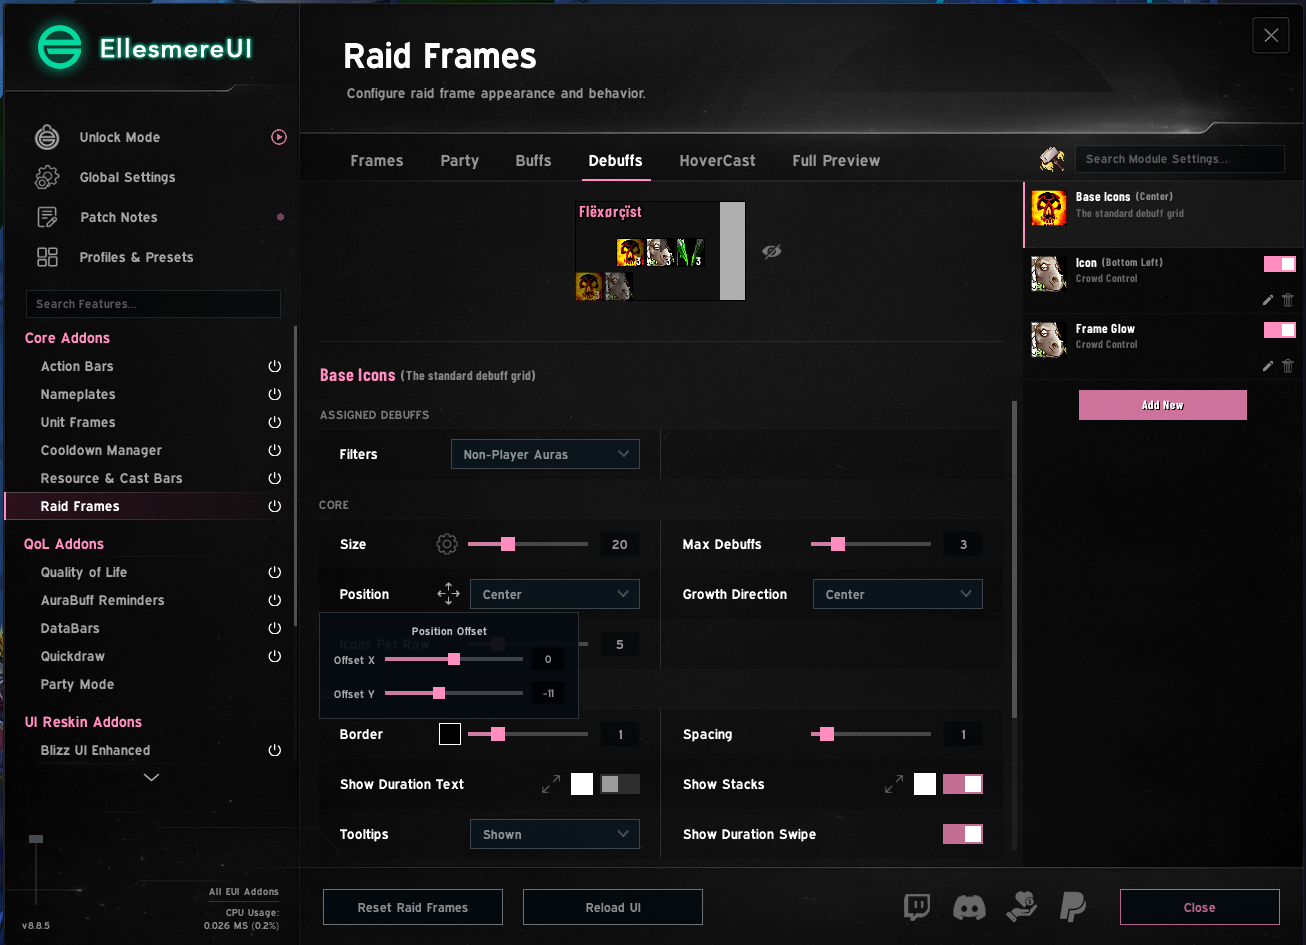Click the hammer icon beside module search

point(1052,158)
